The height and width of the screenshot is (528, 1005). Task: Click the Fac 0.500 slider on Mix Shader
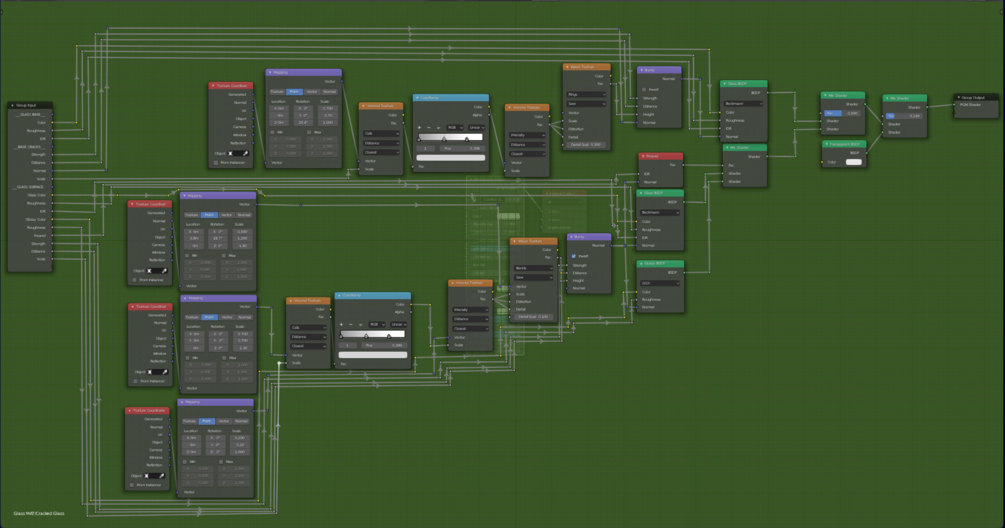[842, 113]
